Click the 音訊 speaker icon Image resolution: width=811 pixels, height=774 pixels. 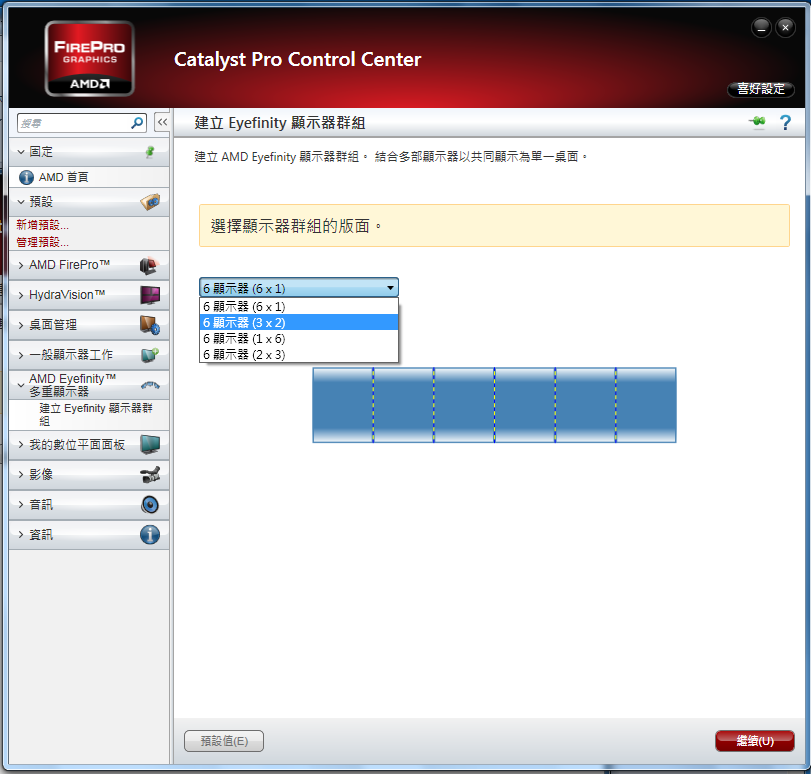150,504
